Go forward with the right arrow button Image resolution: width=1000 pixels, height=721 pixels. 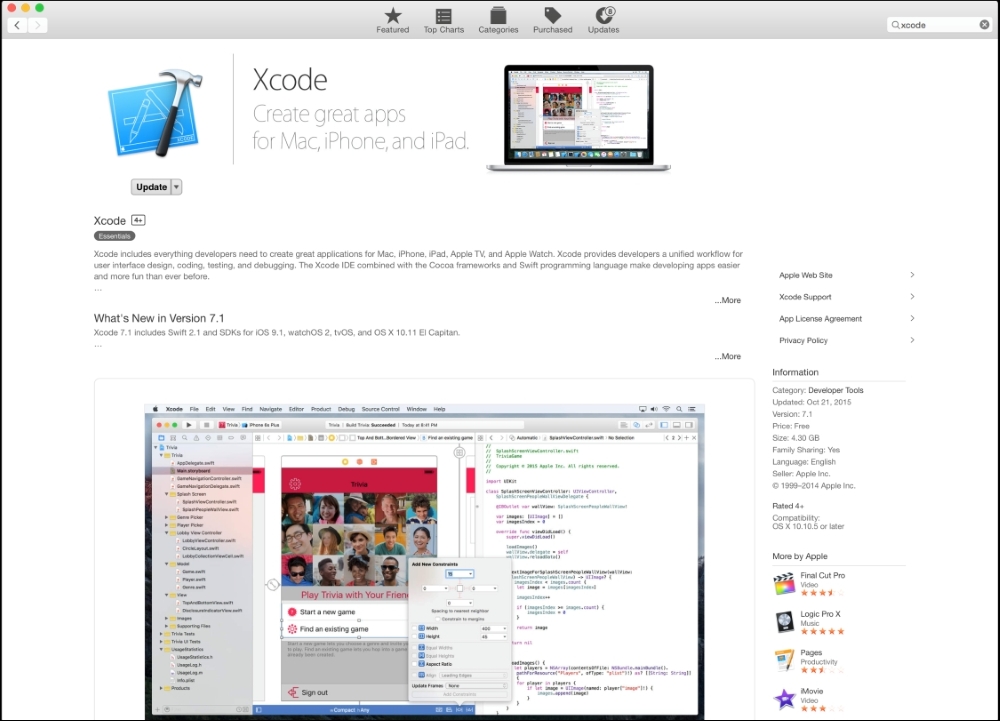pyautogui.click(x=38, y=25)
